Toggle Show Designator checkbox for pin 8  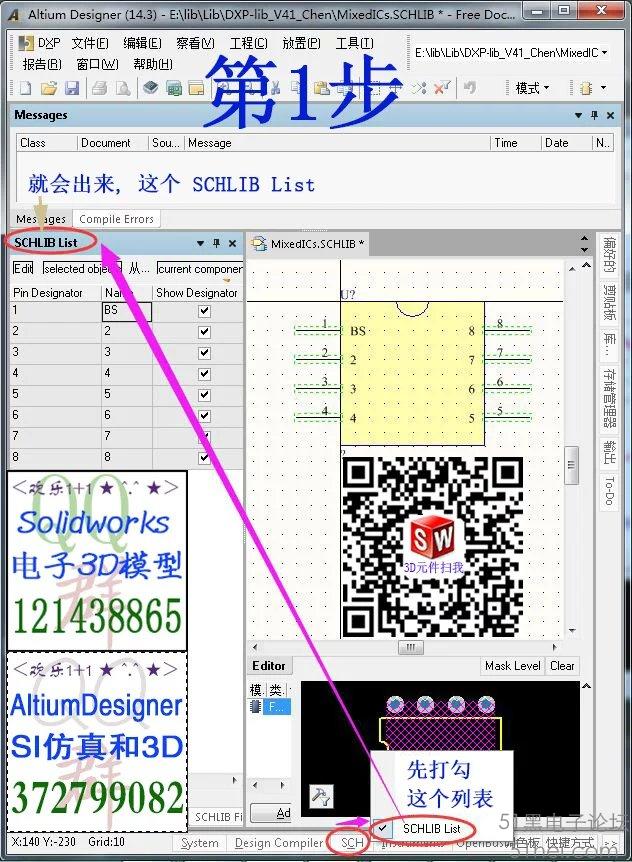(x=204, y=457)
